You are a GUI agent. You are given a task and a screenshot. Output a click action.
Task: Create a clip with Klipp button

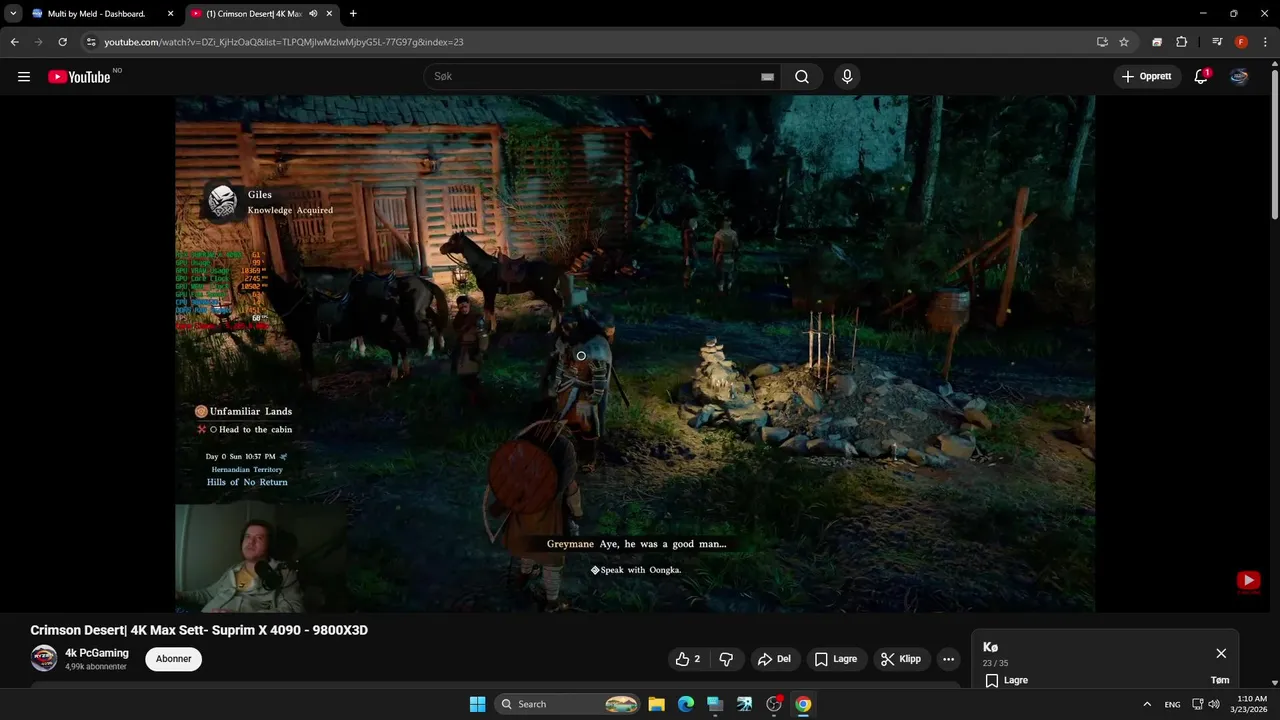tap(900, 659)
